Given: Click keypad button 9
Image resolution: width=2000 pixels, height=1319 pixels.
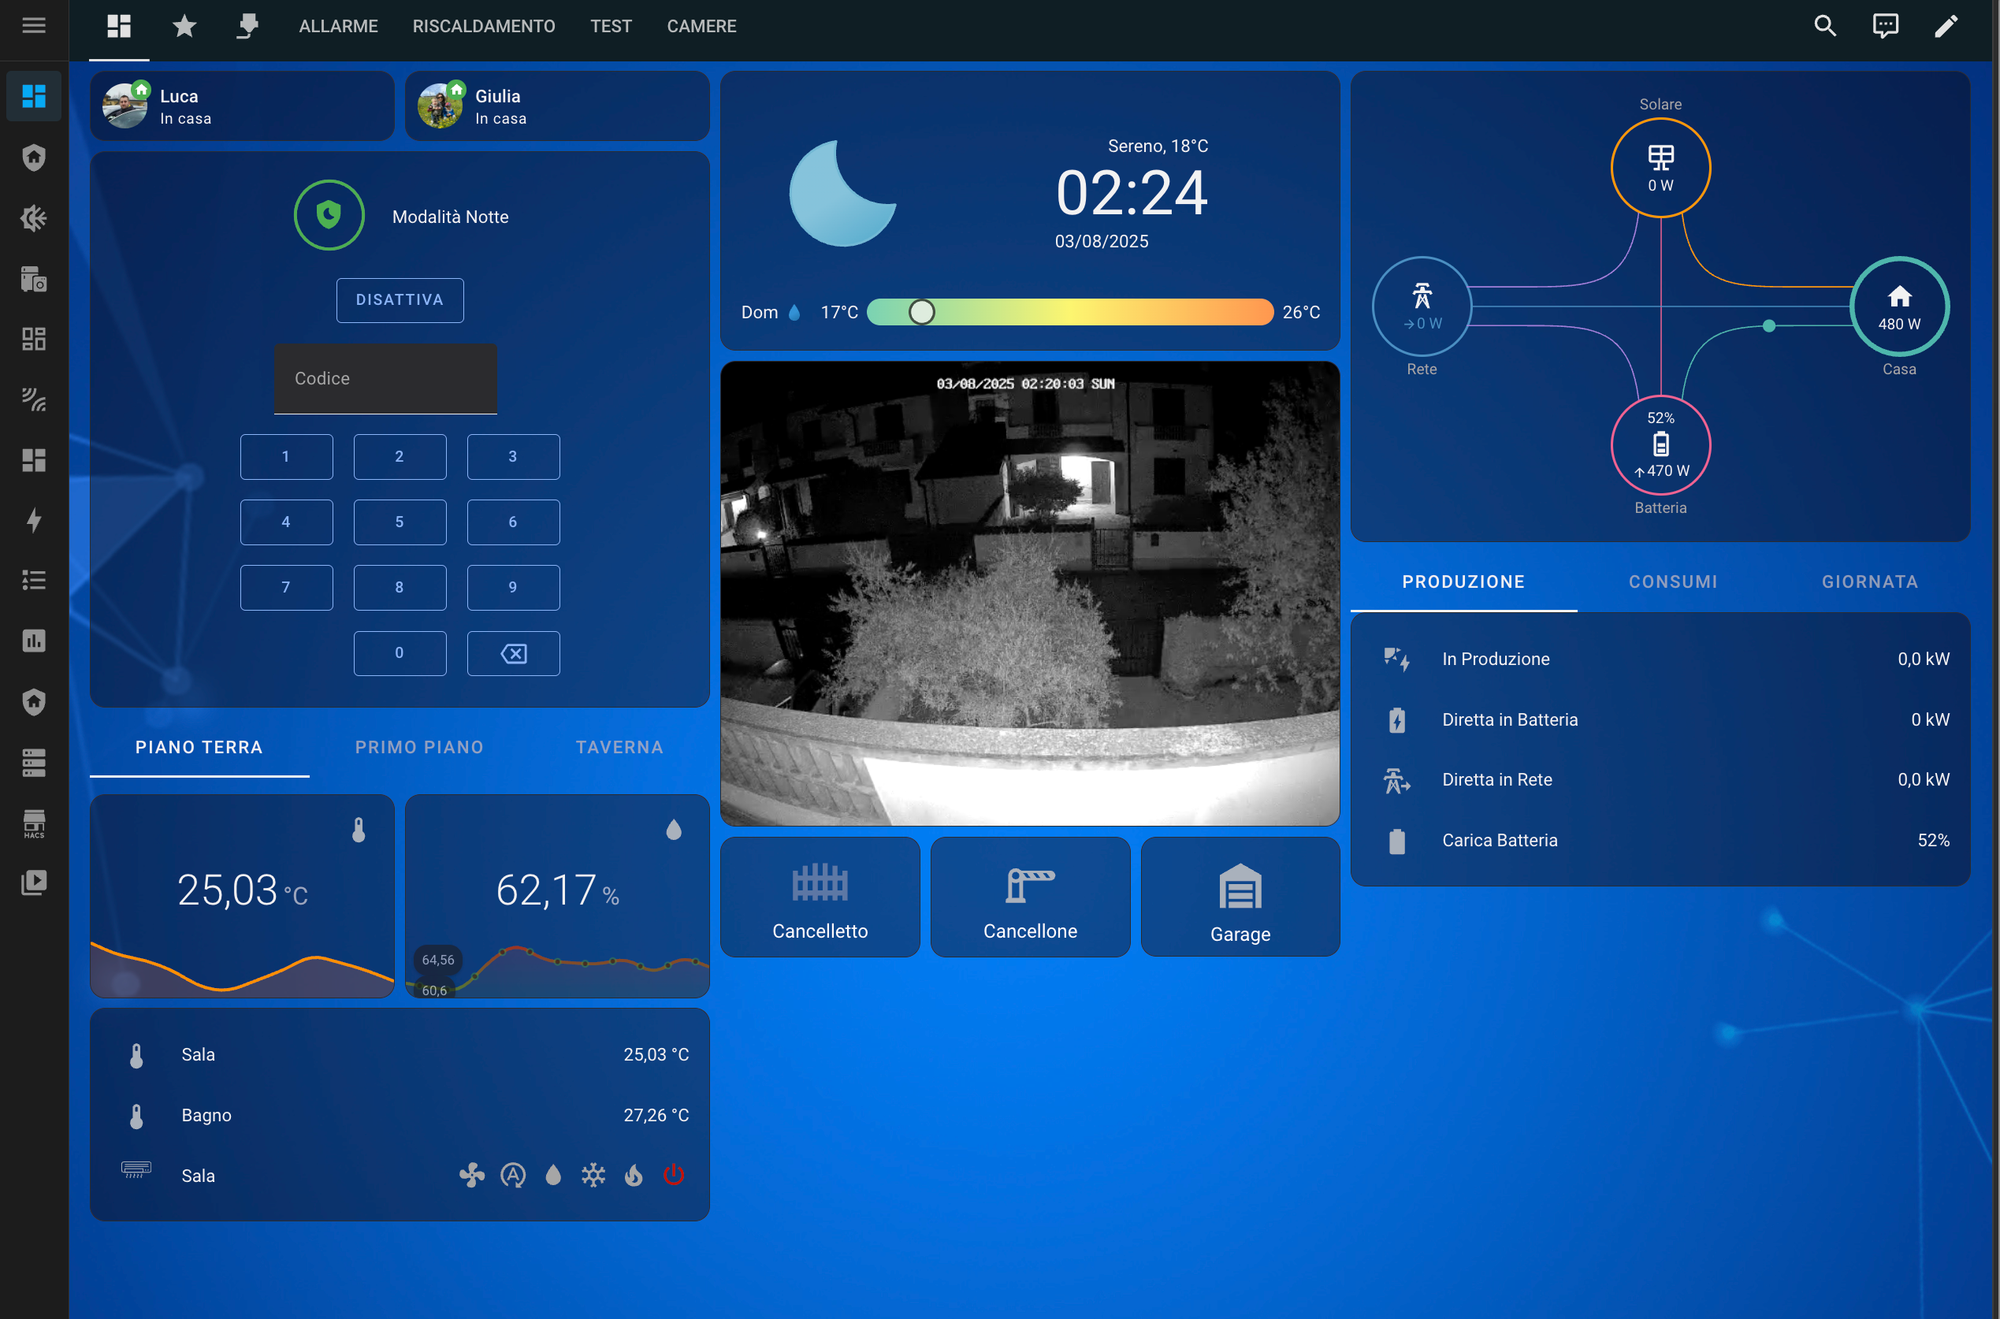Looking at the screenshot, I should point(513,588).
